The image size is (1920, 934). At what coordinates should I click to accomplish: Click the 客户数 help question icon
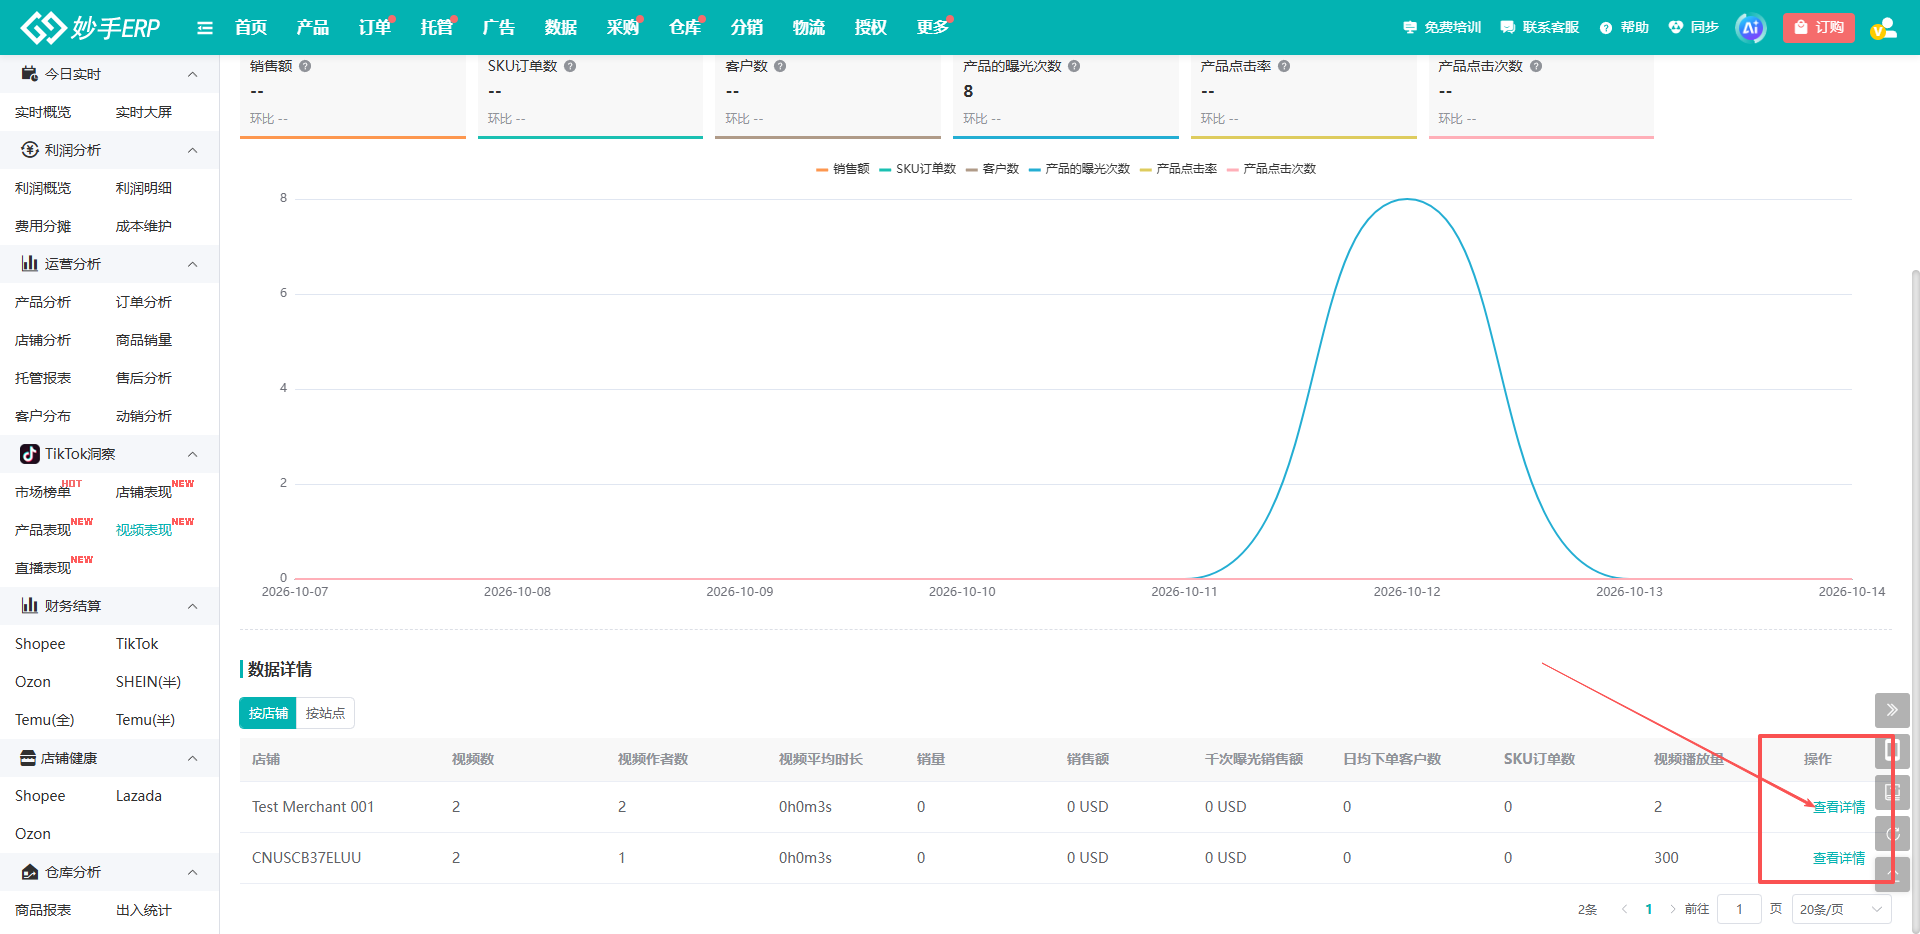780,66
